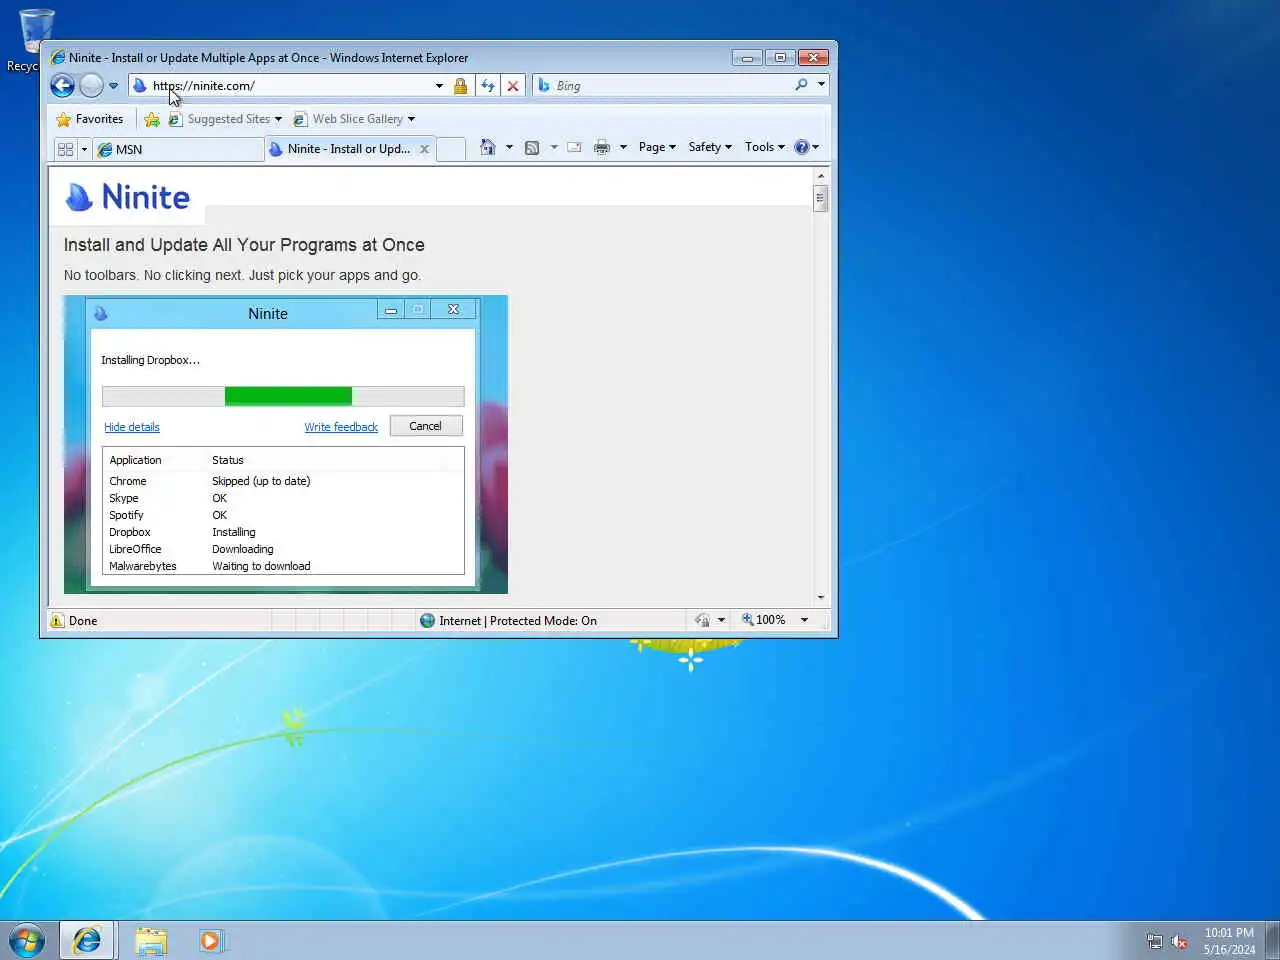Click the Show desktop strip
The height and width of the screenshot is (960, 1280).
[x=1272, y=941]
